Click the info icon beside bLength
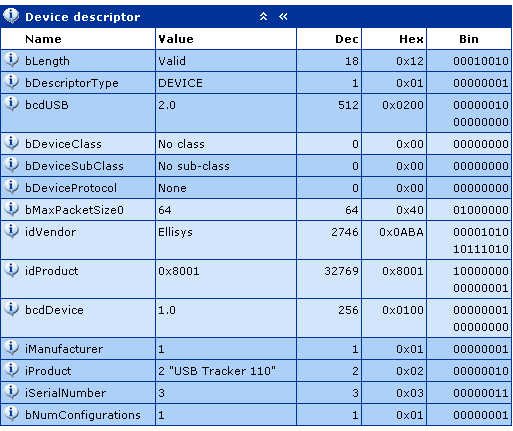513x431 pixels. tap(11, 60)
